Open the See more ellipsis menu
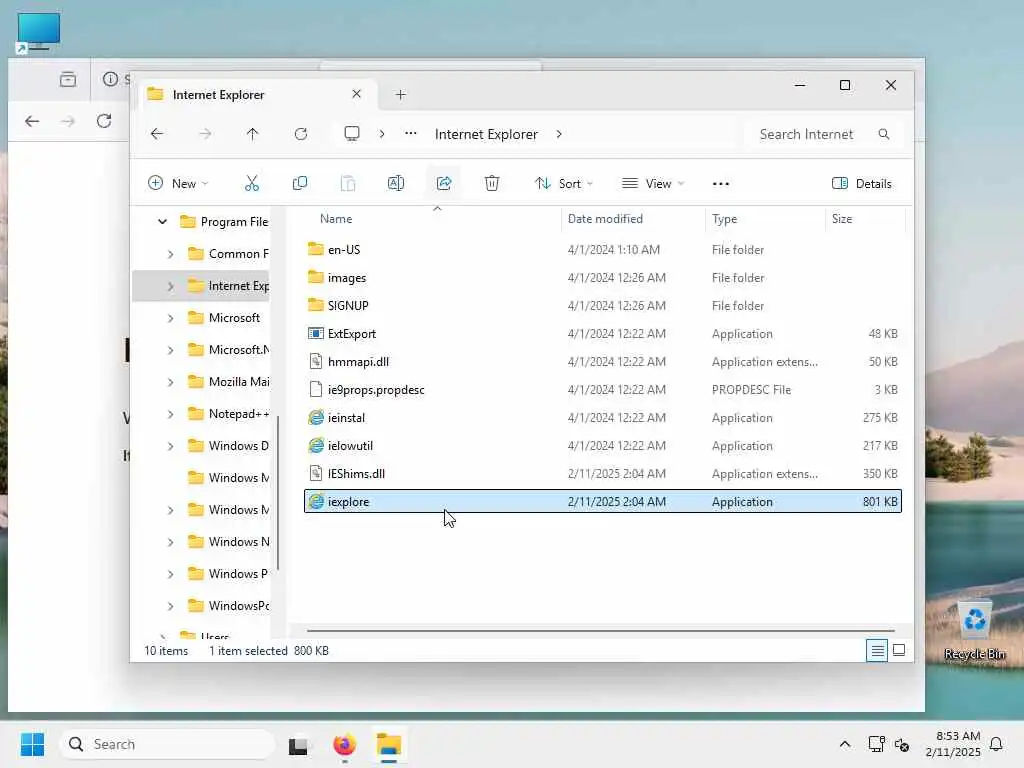1024x768 pixels. click(721, 184)
